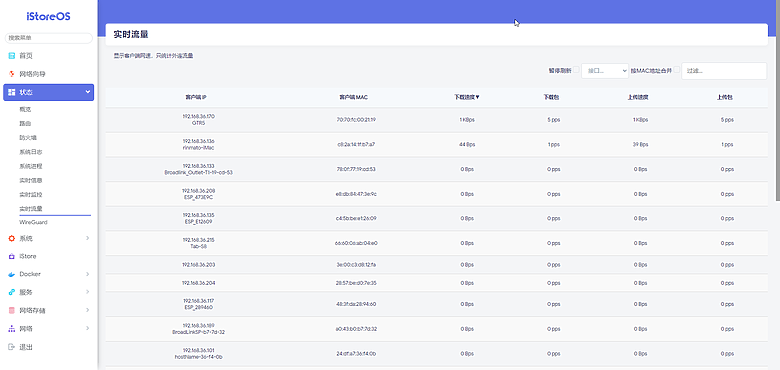
Task: Click the page vertical scrollbar
Action: point(778,100)
